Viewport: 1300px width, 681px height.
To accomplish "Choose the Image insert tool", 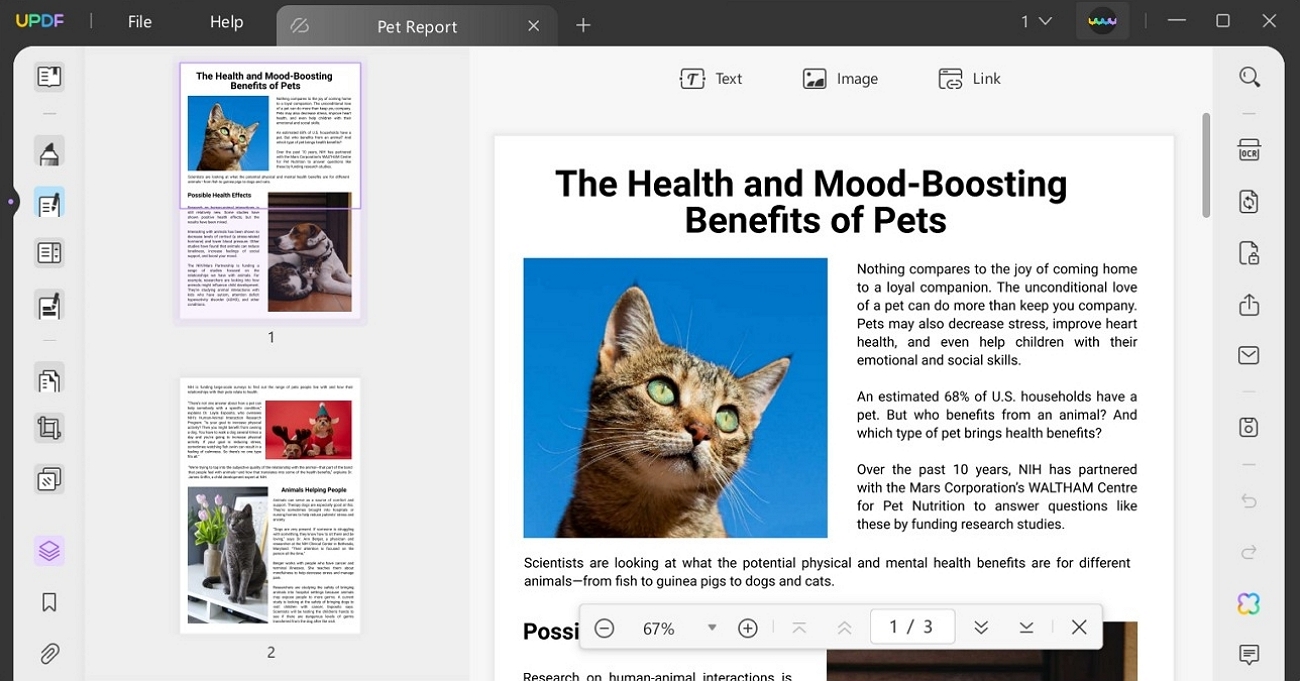I will coord(840,79).
